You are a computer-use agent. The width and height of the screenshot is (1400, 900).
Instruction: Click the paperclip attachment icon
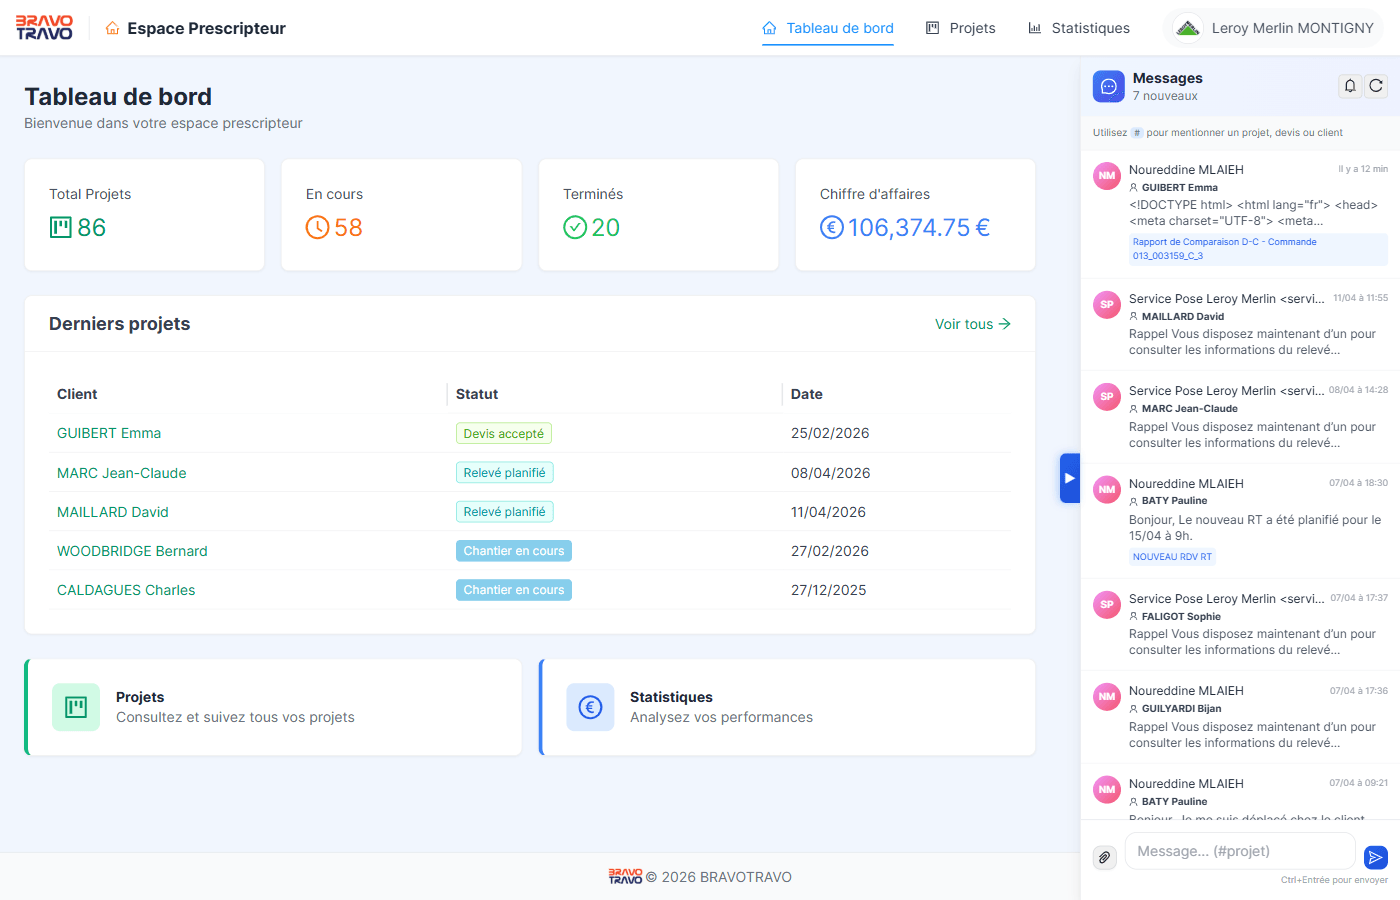point(1105,857)
